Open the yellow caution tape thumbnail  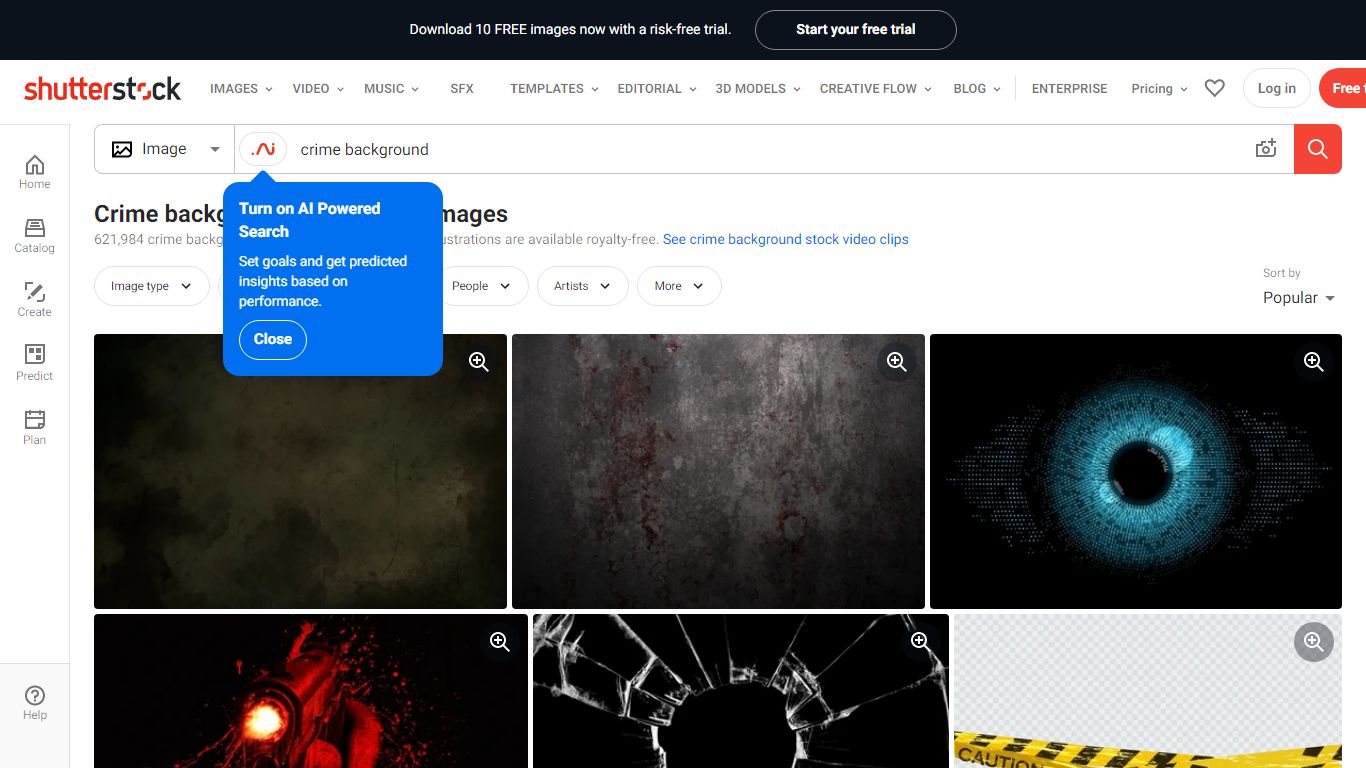[x=1148, y=691]
